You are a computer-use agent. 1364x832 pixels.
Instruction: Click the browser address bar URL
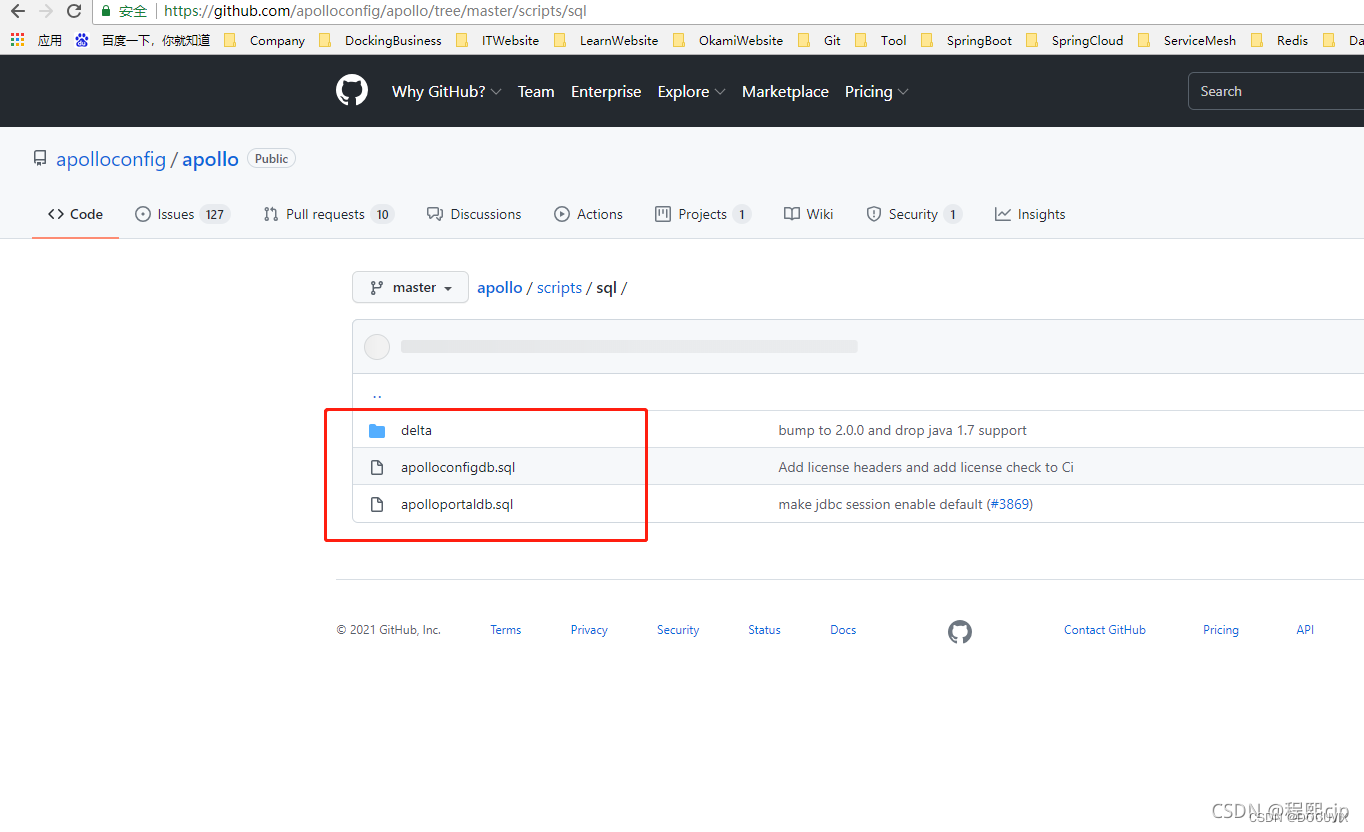click(375, 11)
